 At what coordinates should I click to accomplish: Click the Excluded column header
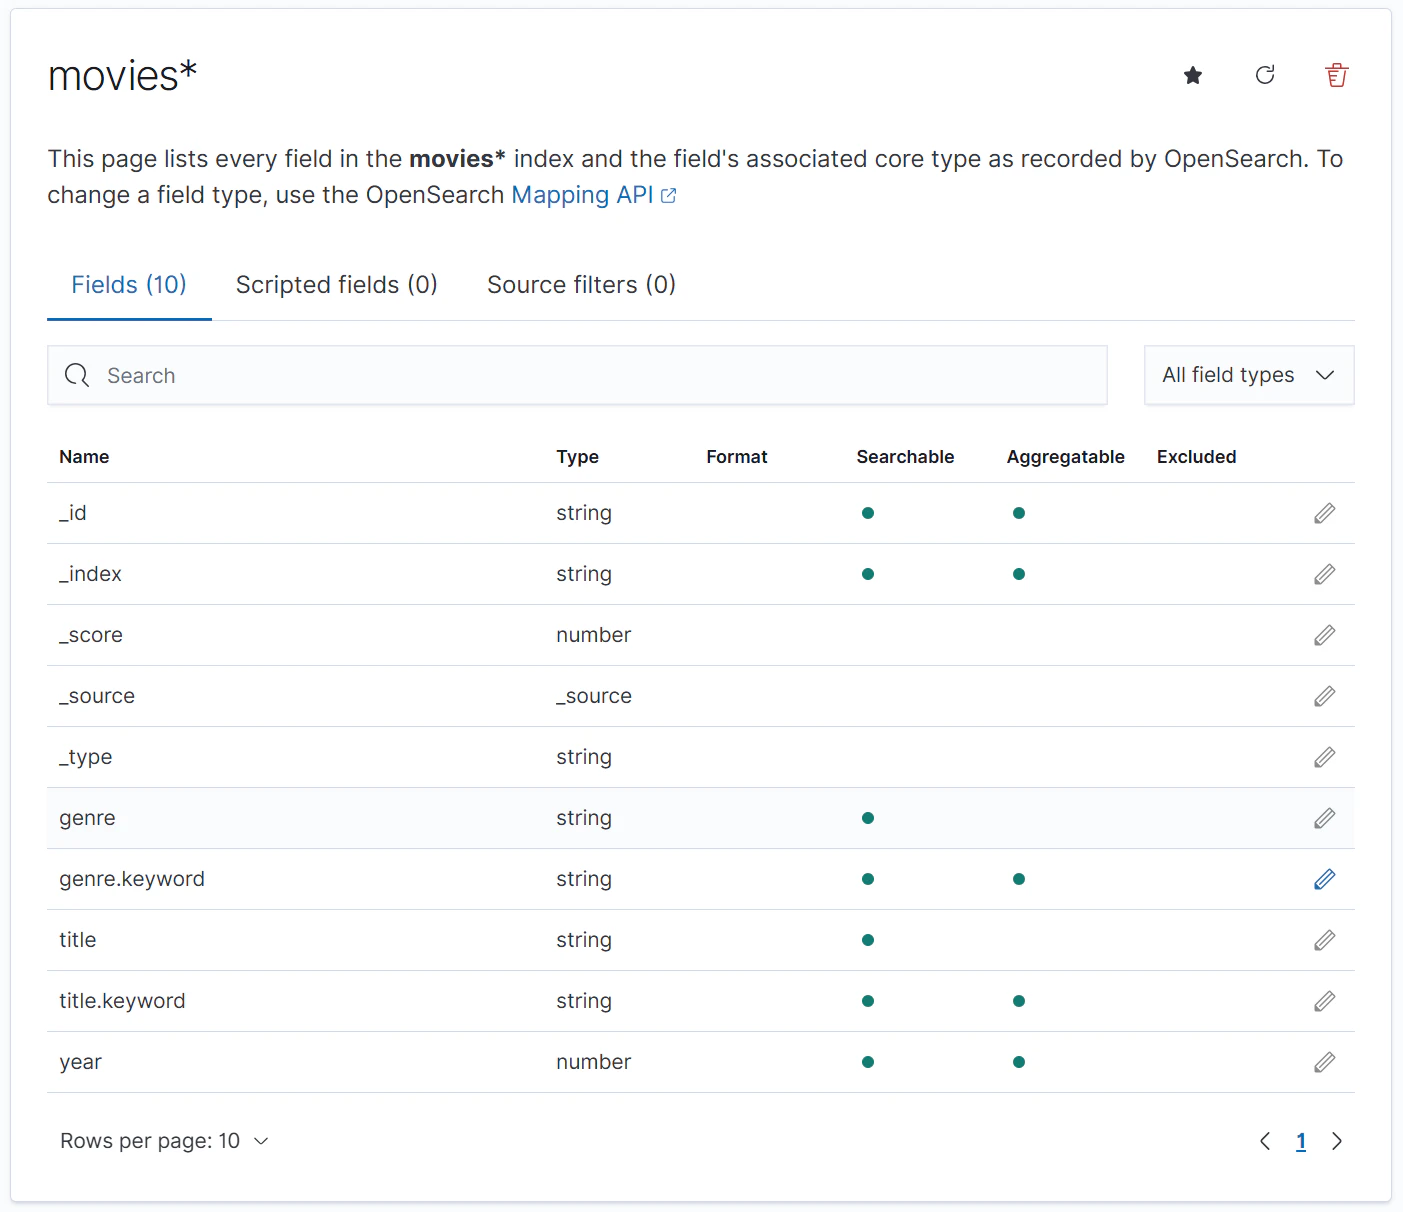pyautogui.click(x=1197, y=457)
